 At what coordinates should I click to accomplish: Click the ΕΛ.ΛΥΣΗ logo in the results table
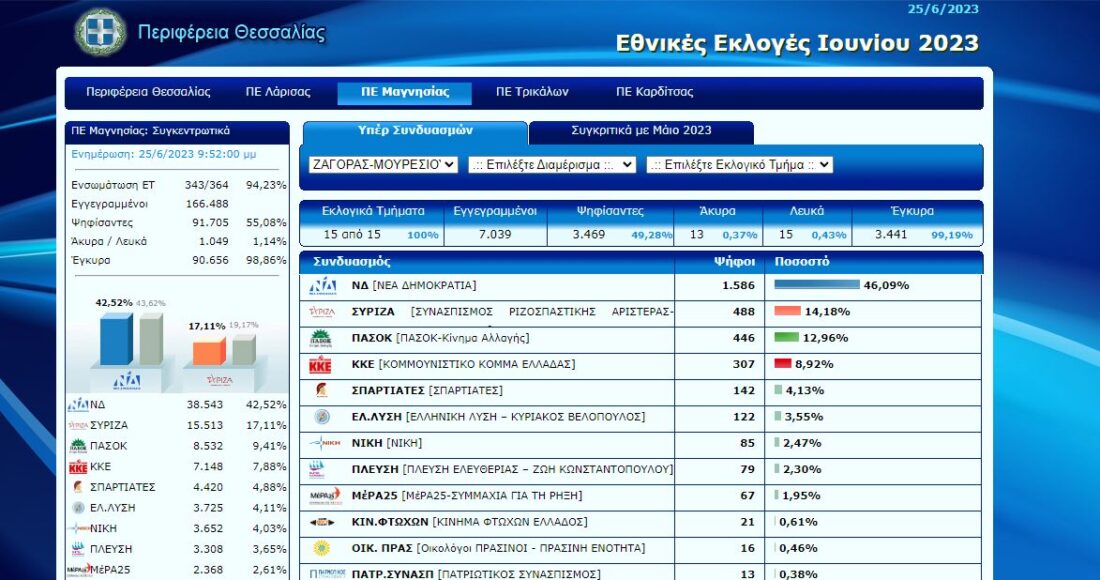pos(321,417)
